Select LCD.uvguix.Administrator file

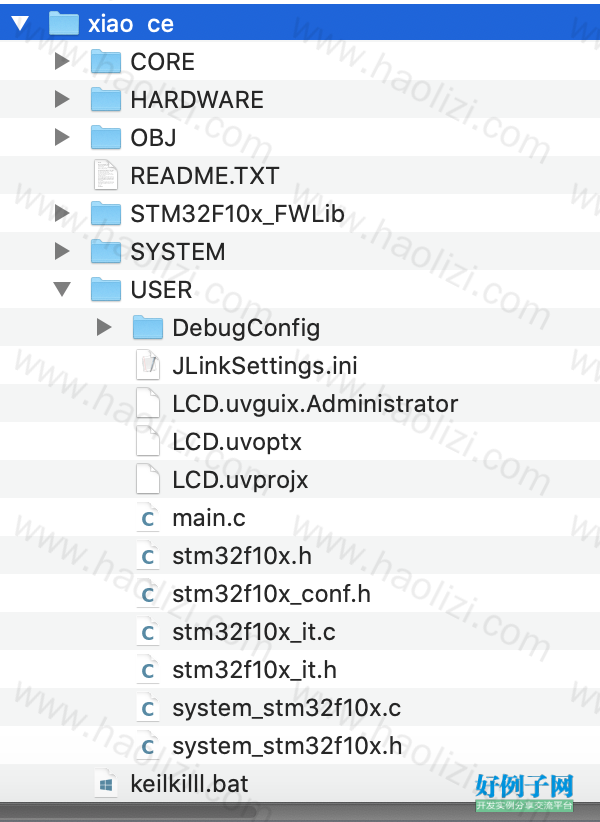tap(300, 403)
